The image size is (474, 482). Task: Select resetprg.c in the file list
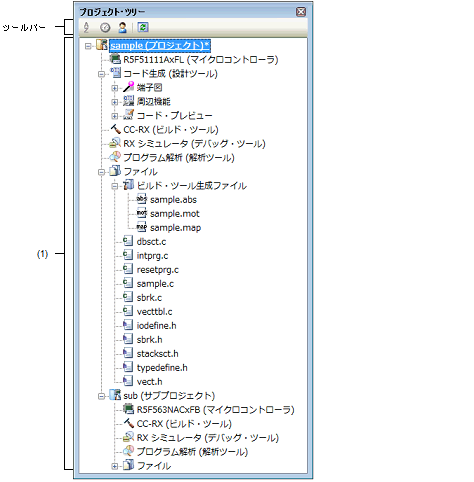coord(158,270)
